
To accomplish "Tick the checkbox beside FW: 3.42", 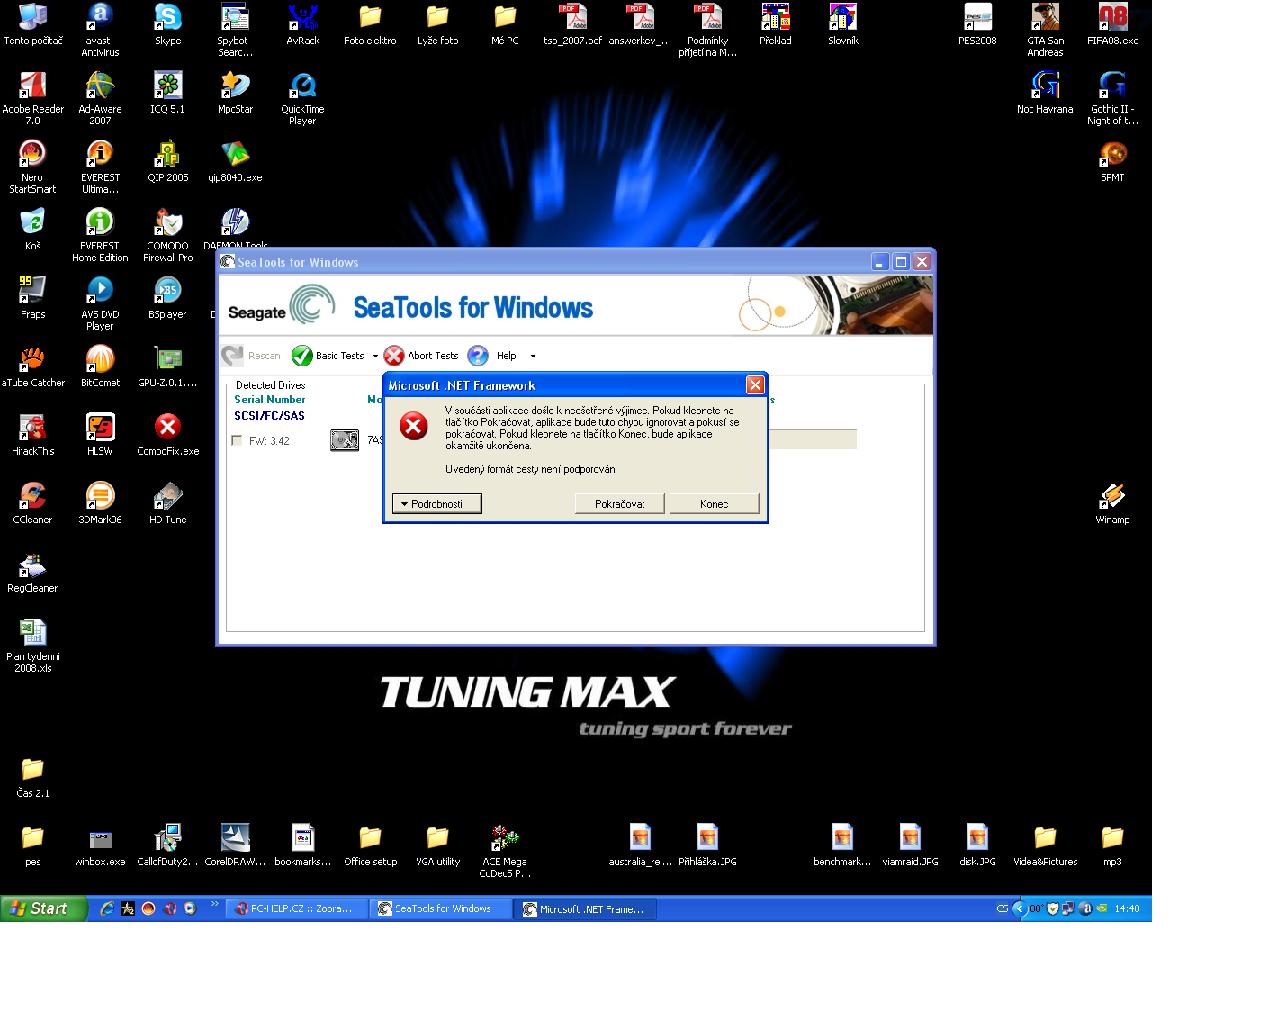I will coord(236,441).
